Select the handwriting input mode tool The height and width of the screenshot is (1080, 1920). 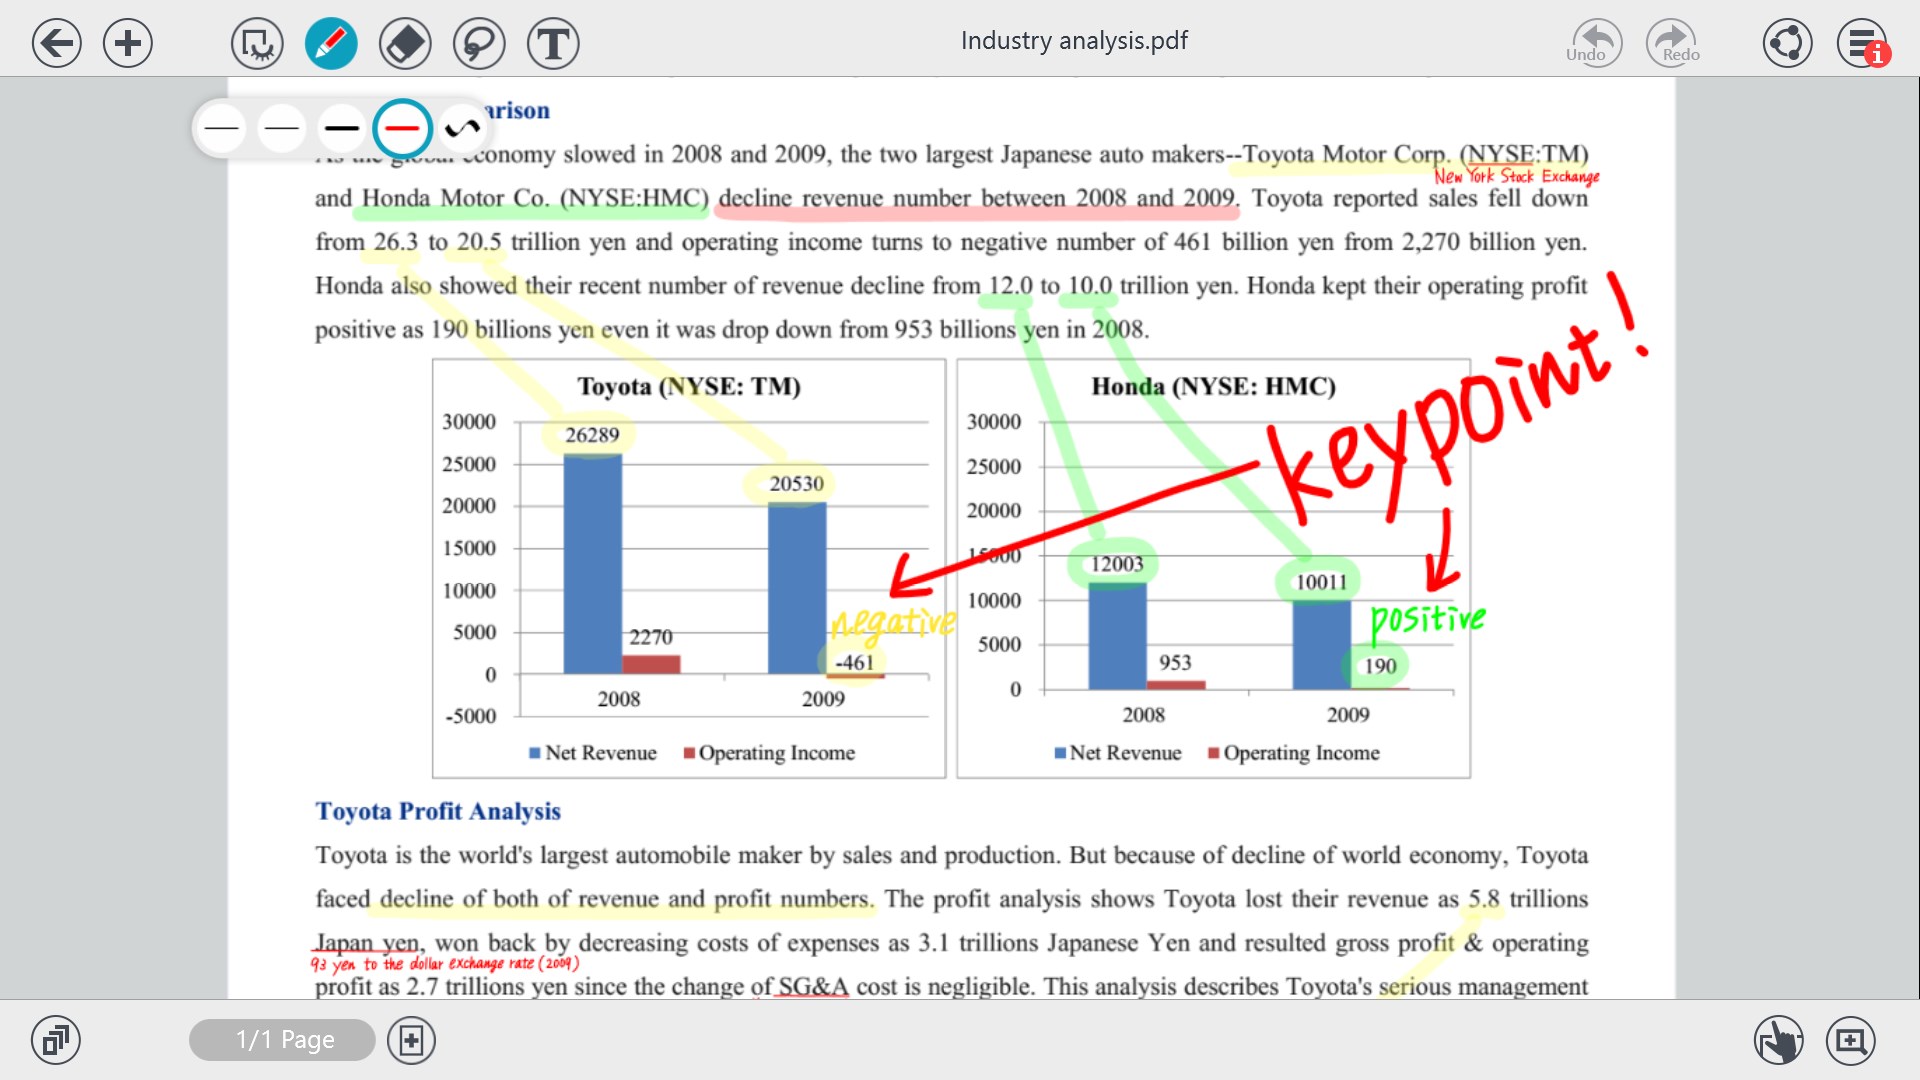pos(257,44)
